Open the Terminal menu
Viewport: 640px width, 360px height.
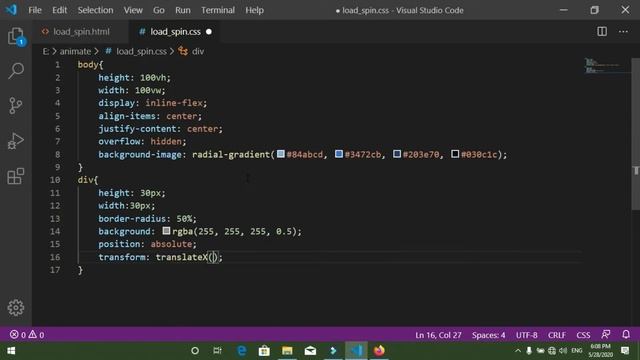[218, 10]
